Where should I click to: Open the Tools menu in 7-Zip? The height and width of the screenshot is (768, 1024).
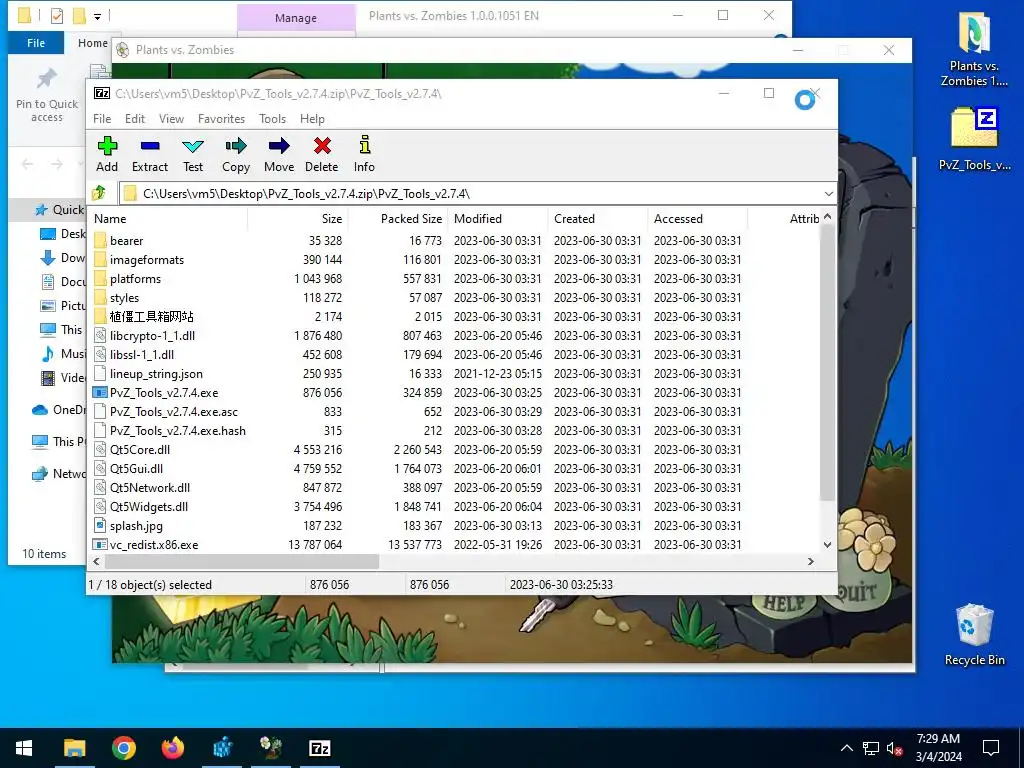272,119
